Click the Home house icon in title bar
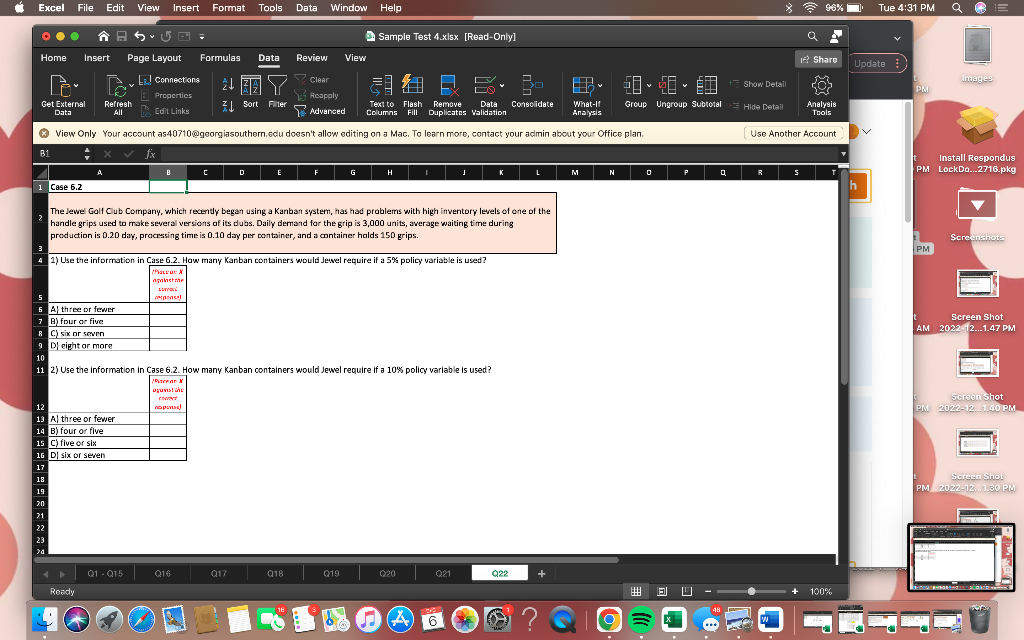This screenshot has height=640, width=1024. [x=103, y=37]
